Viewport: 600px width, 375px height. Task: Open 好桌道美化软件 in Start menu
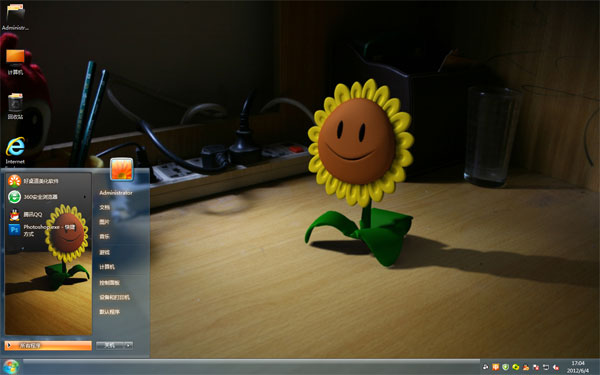48,181
